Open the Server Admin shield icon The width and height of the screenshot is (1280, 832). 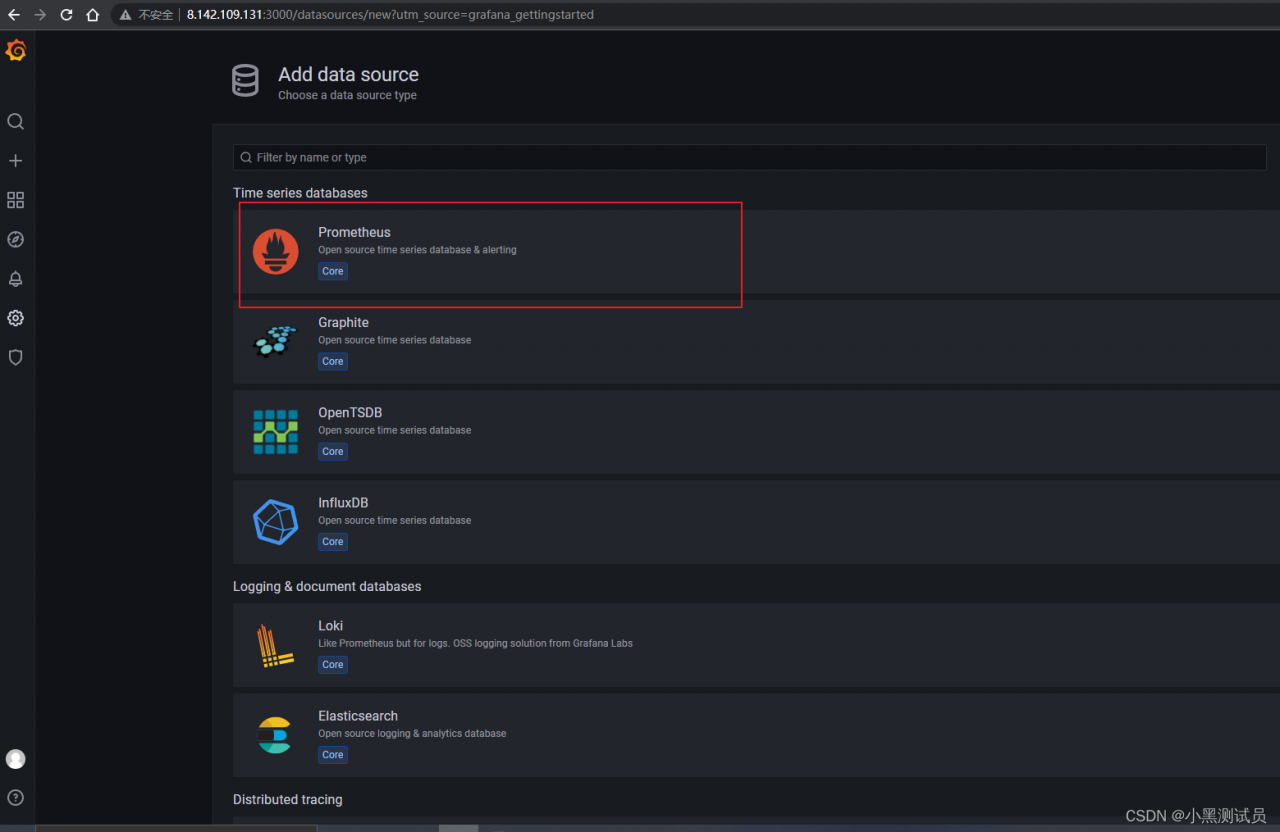[15, 357]
